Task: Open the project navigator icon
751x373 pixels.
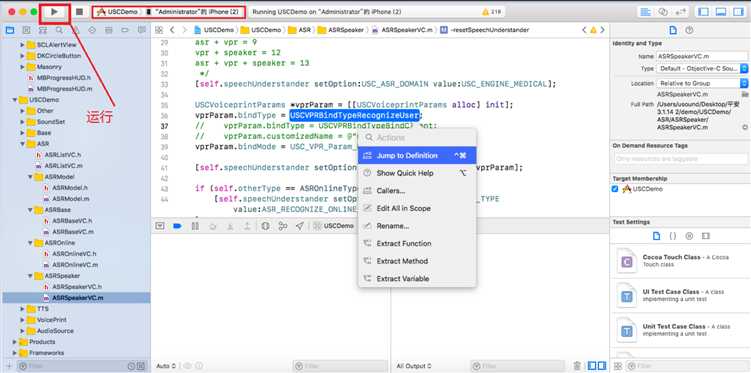Action: pyautogui.click(x=10, y=30)
